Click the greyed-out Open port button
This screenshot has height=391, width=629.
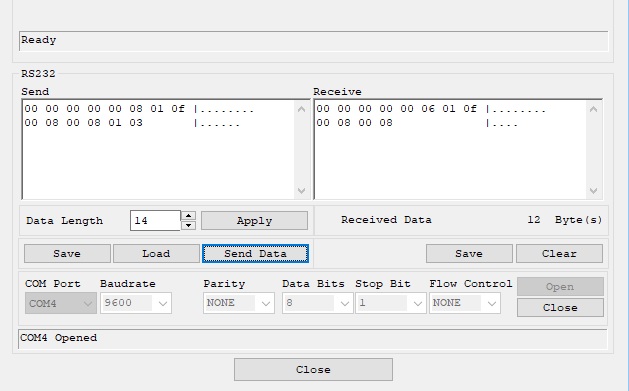(560, 287)
